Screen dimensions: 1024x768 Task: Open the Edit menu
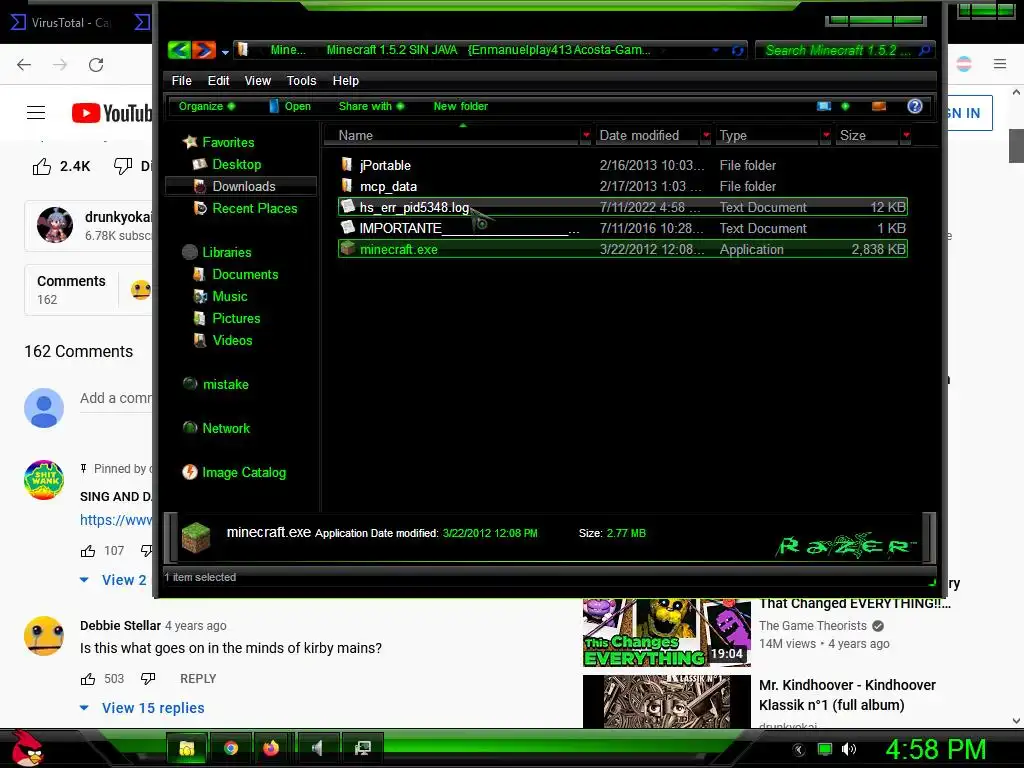(x=218, y=80)
